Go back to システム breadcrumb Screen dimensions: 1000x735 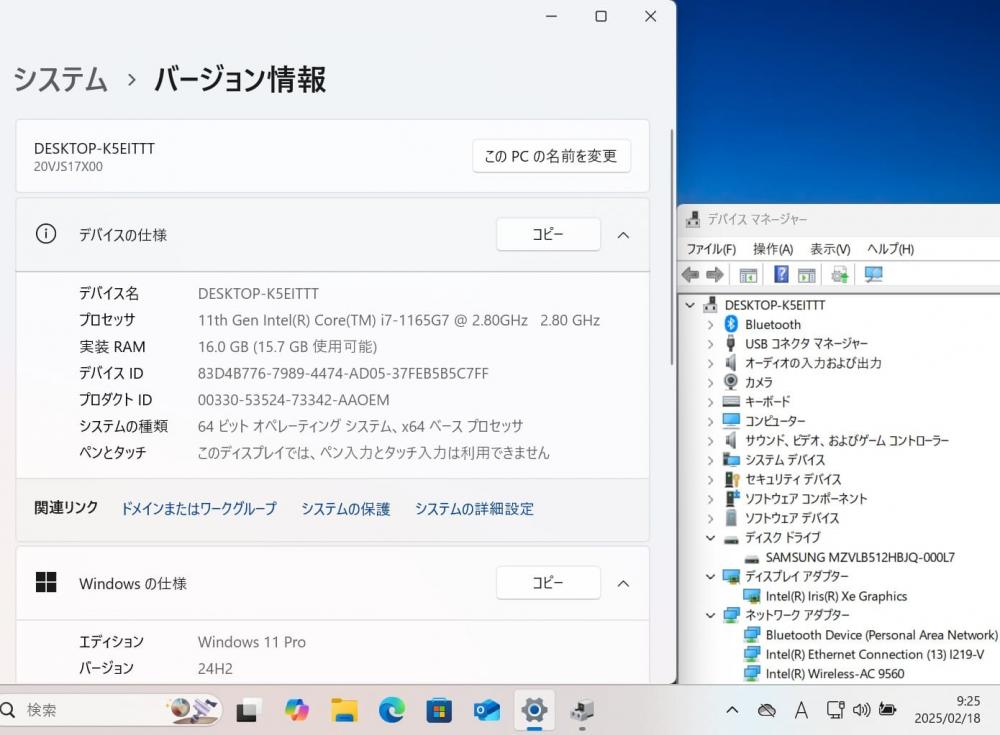(61, 79)
